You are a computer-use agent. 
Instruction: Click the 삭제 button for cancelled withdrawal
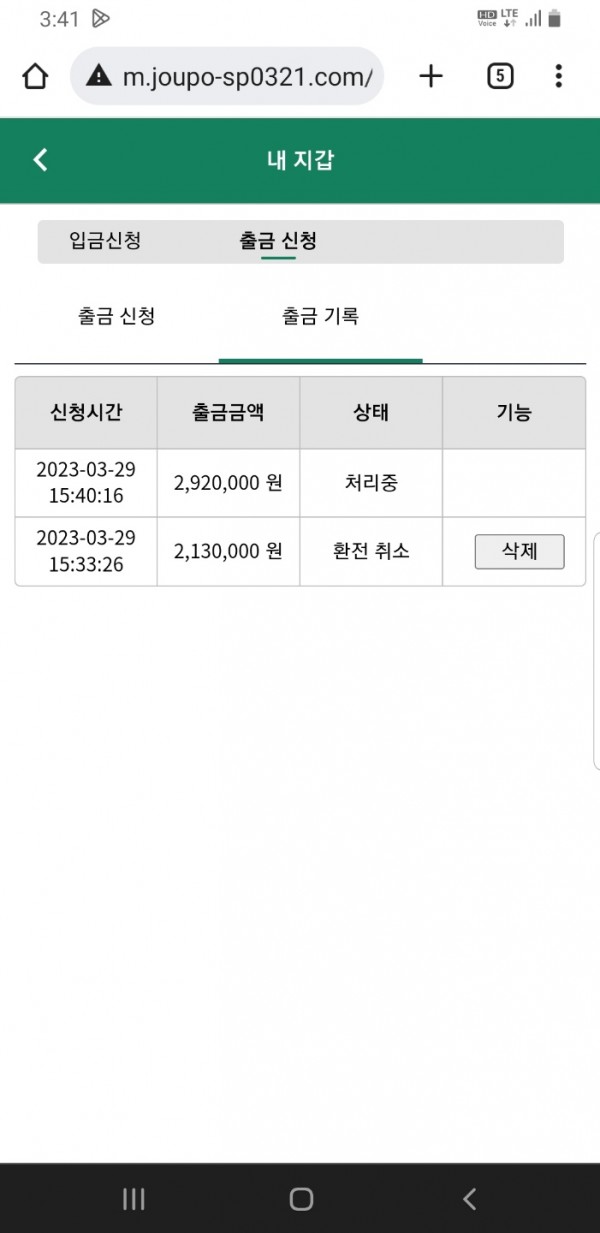point(519,551)
